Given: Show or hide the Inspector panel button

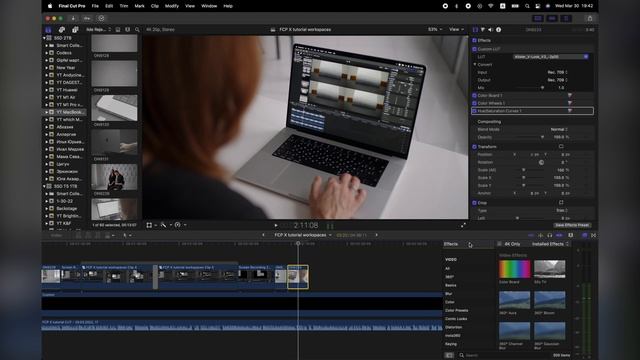Looking at the screenshot, I should (566, 18).
